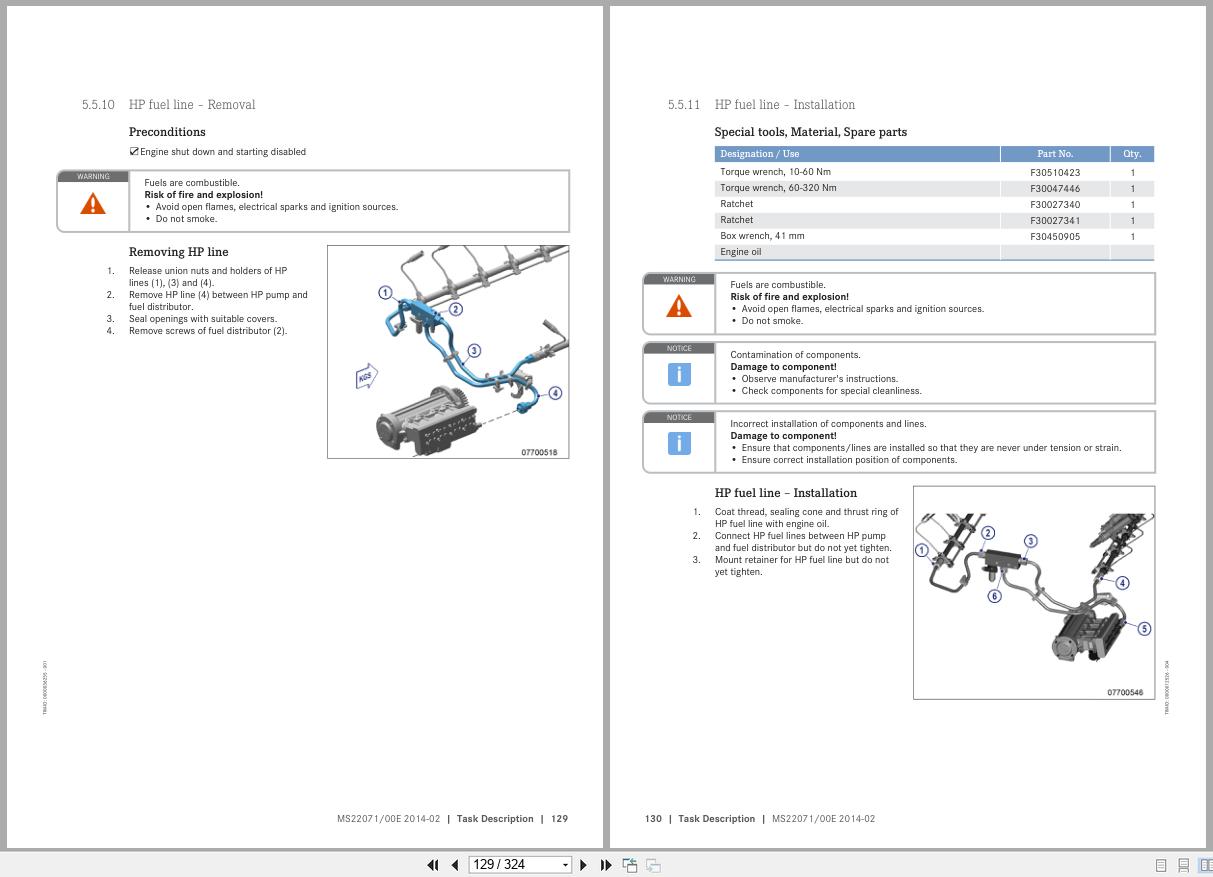Switch to continuous scrolling view
The width and height of the screenshot is (1213, 877).
(1183, 865)
